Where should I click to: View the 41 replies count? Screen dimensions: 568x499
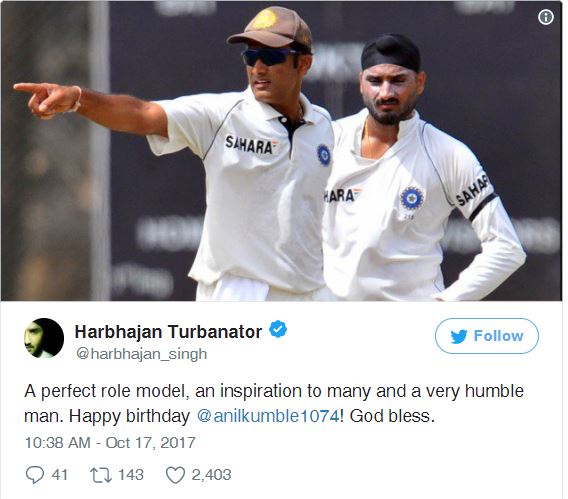click(x=60, y=475)
